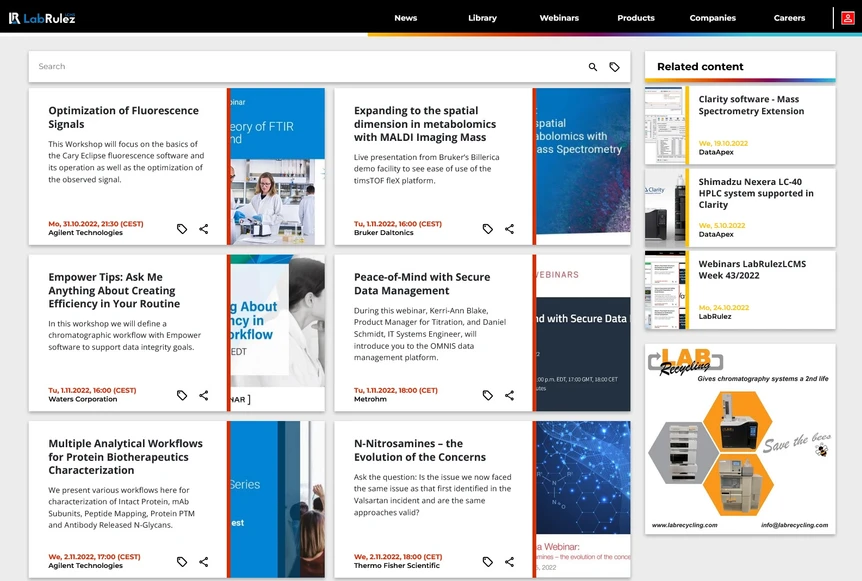The width and height of the screenshot is (862, 581).
Task: Click the tag filter icon in search bar
Action: (615, 67)
